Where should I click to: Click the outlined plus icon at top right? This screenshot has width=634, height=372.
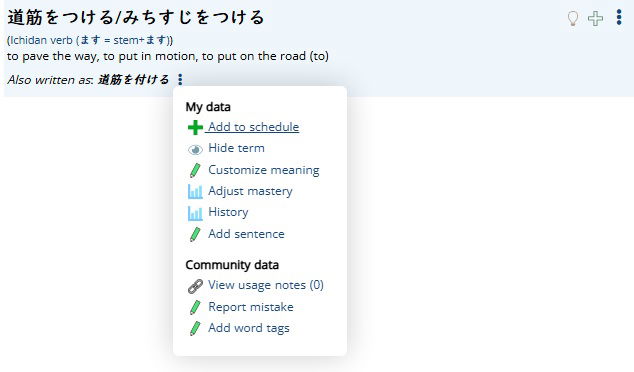(x=595, y=19)
